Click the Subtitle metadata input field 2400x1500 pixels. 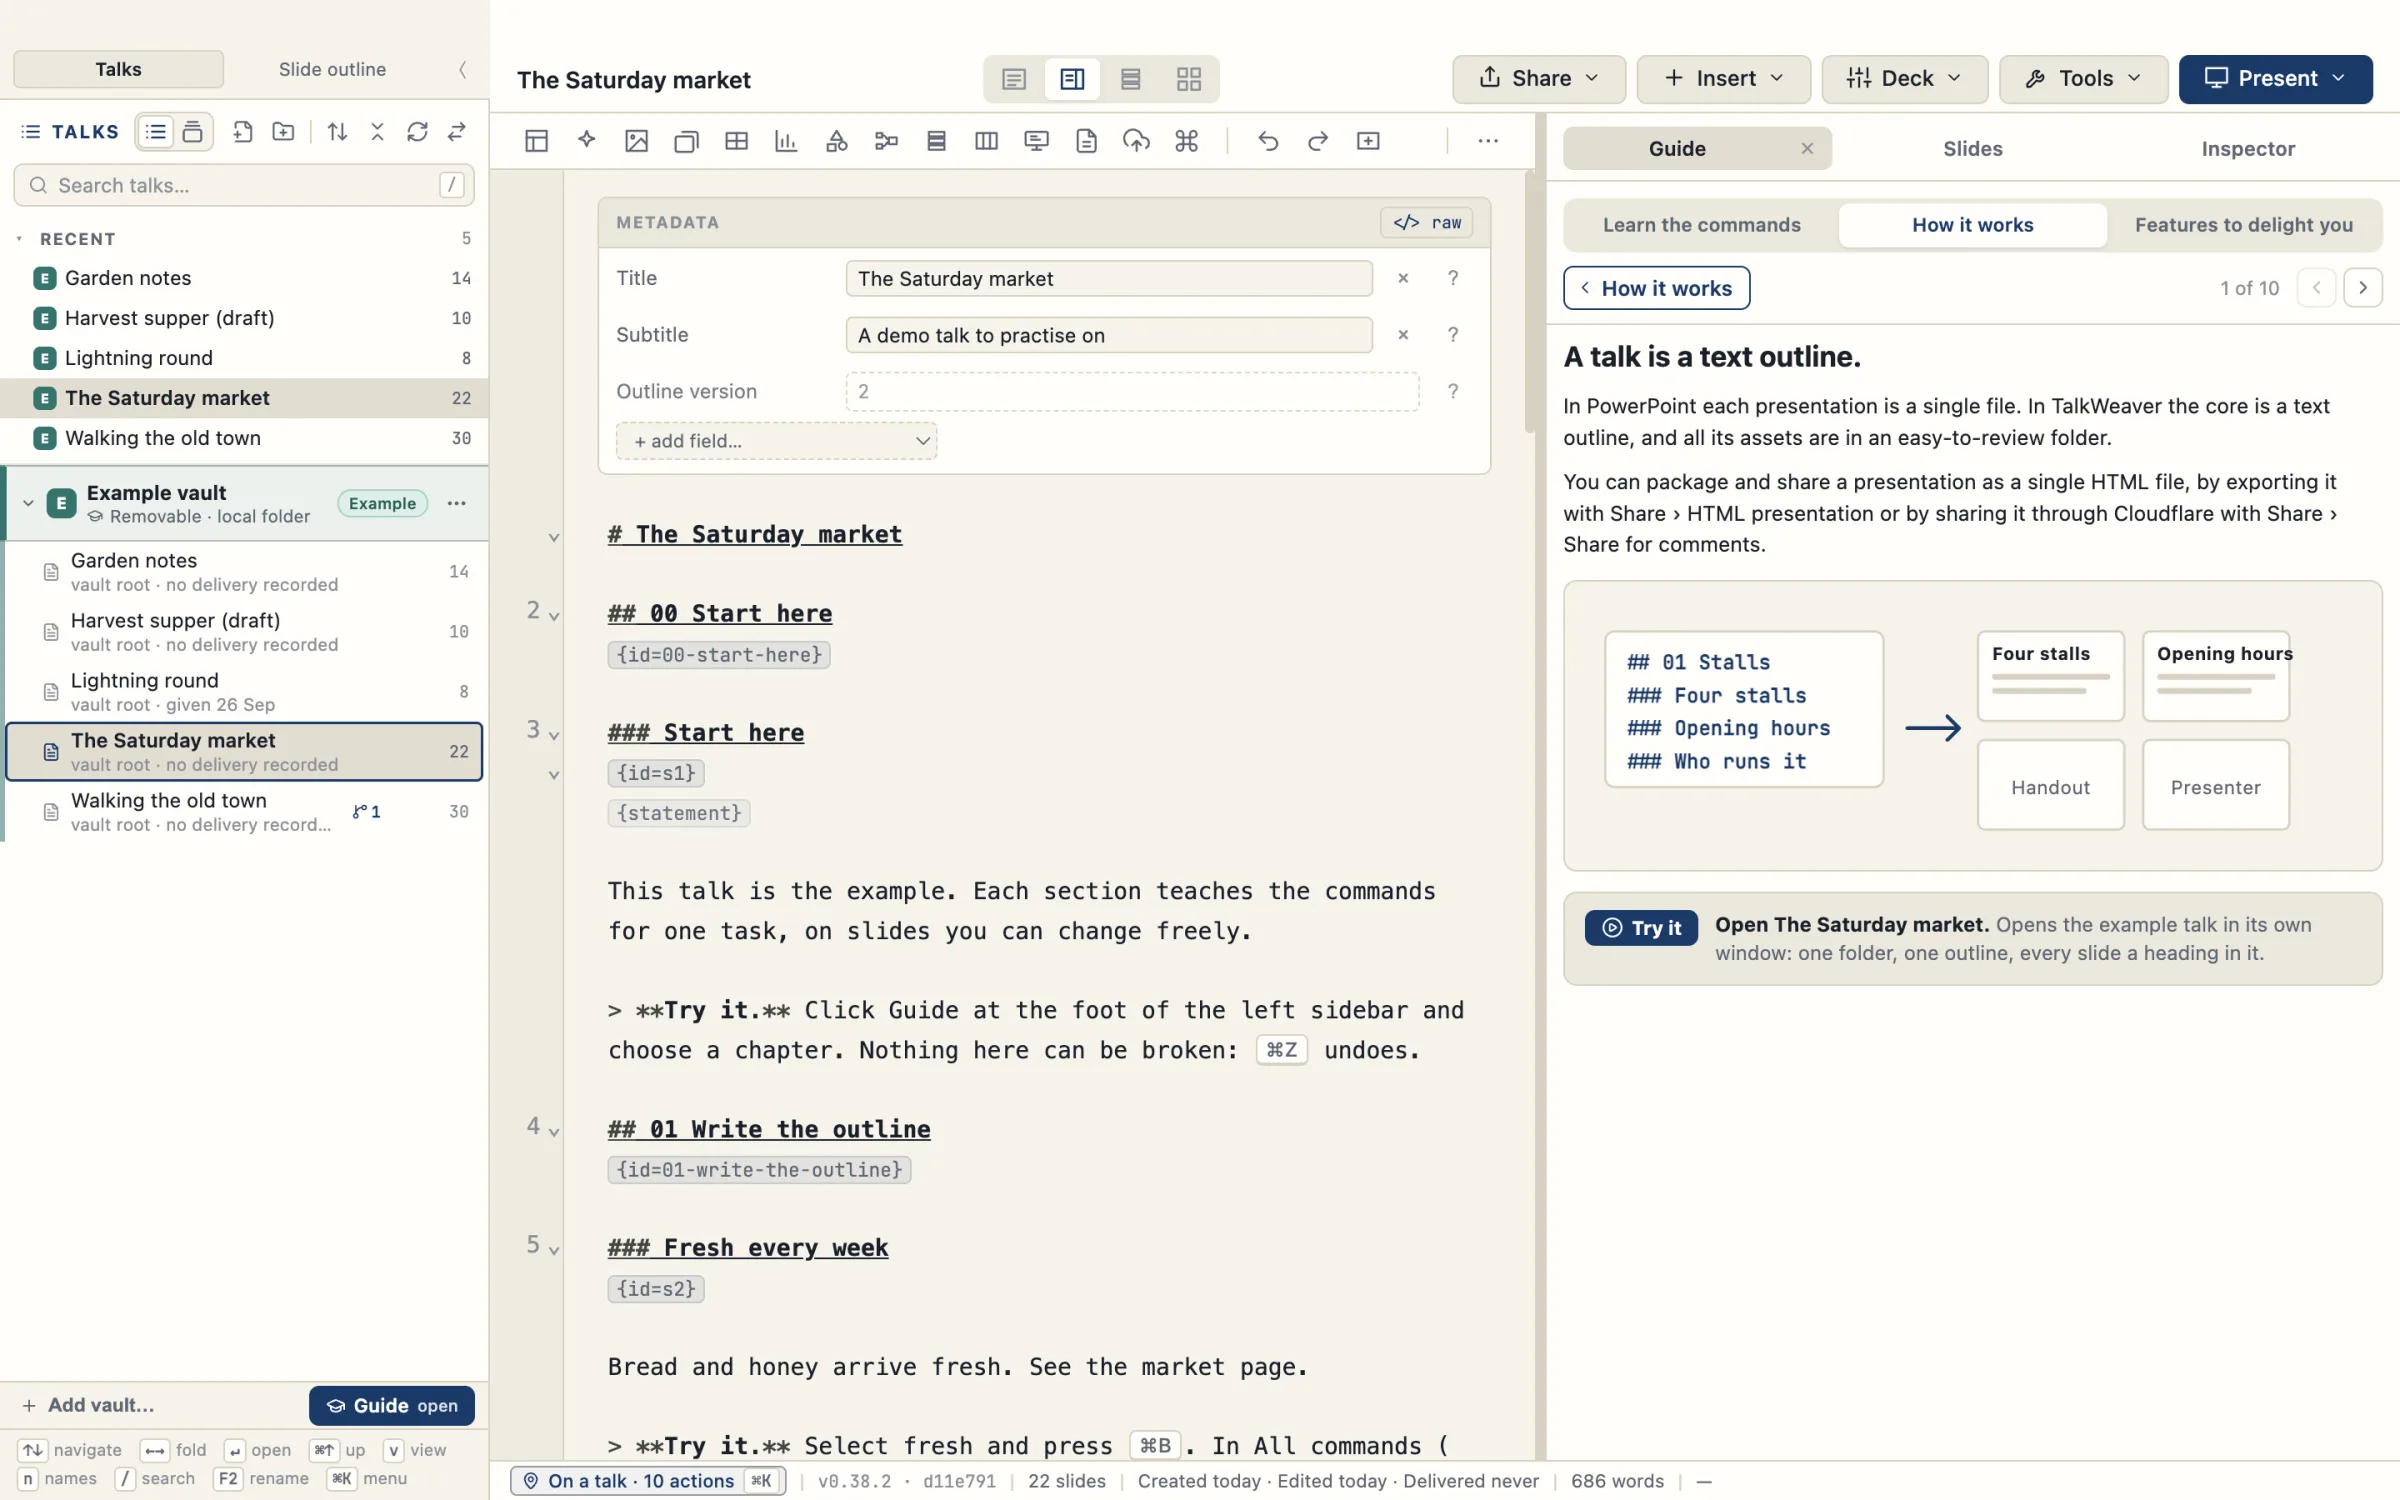[1109, 335]
